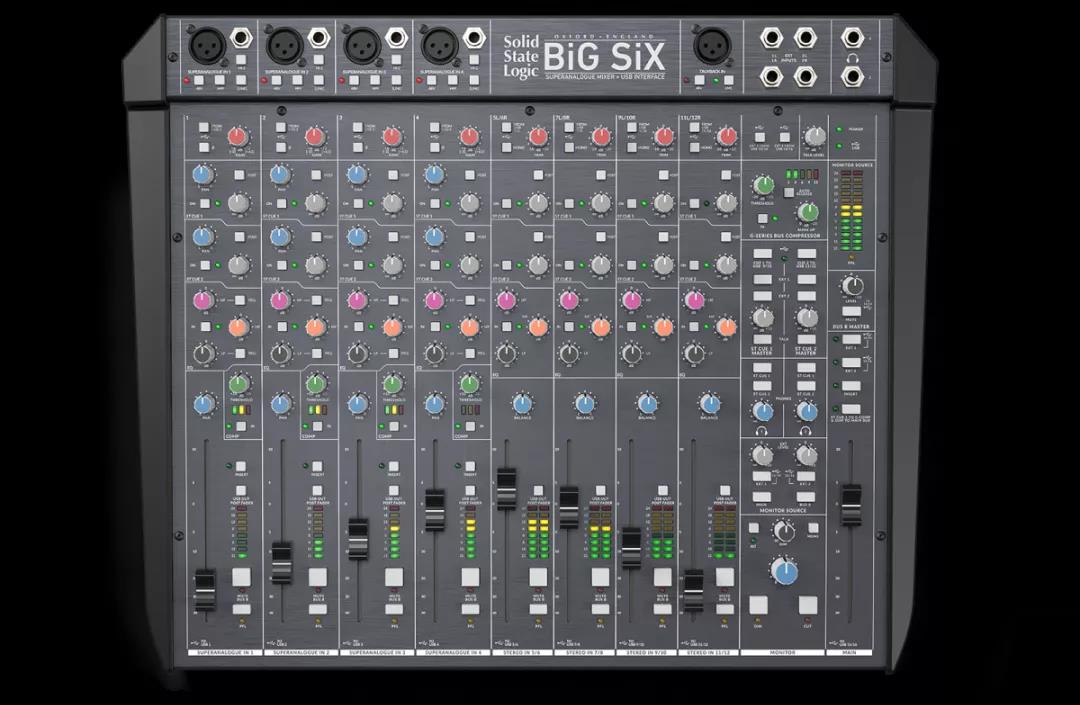Click the Solid State Logic brand name
The width and height of the screenshot is (1080, 705).
tap(520, 56)
